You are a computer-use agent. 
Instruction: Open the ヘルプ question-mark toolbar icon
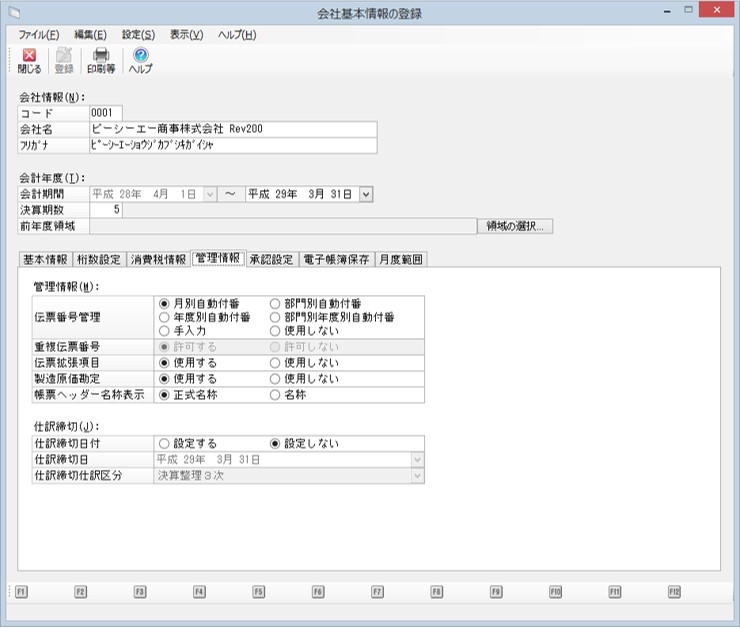tap(141, 60)
